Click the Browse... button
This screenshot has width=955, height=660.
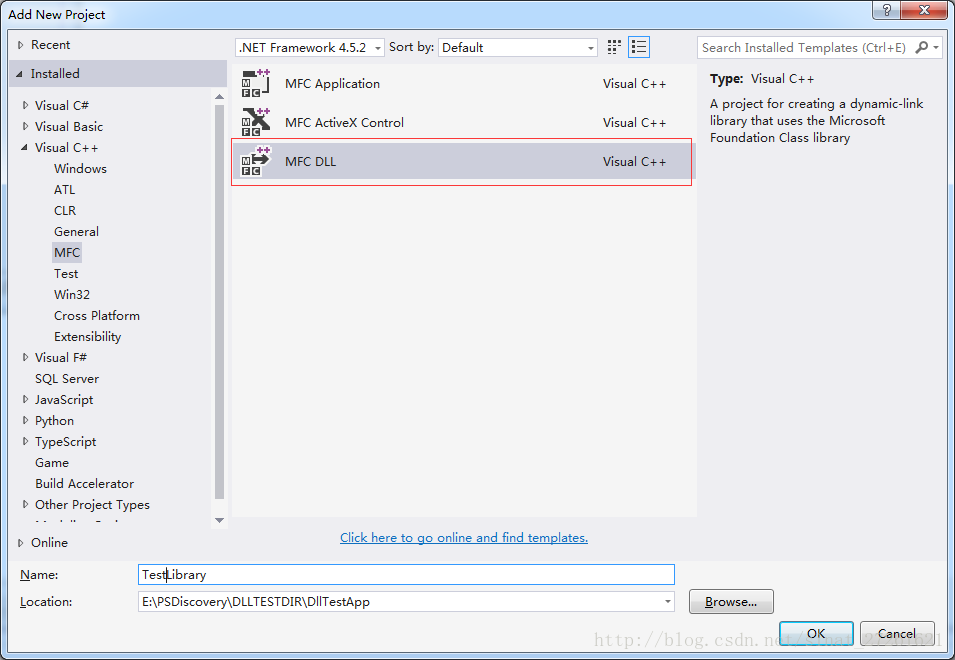(x=731, y=602)
